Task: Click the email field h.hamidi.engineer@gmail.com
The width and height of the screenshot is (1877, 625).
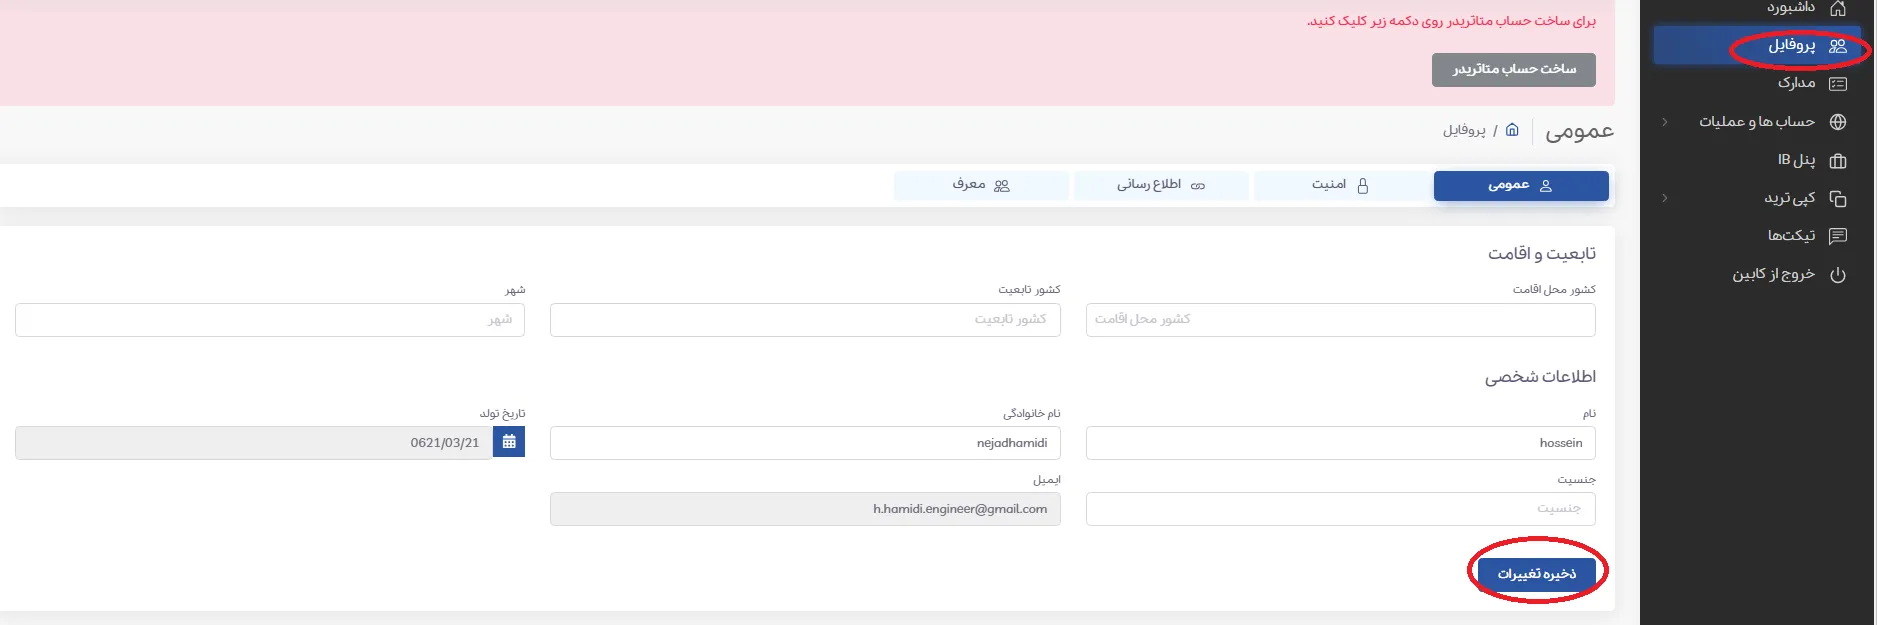Action: pyautogui.click(x=805, y=509)
